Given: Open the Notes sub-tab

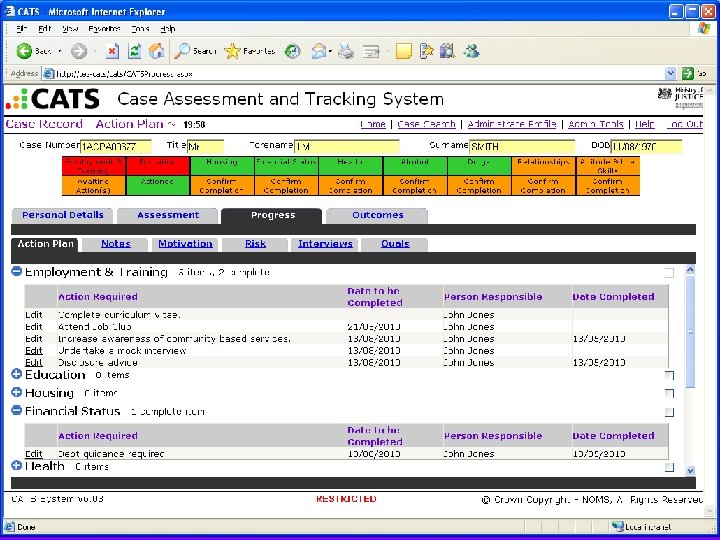Looking at the screenshot, I should (x=116, y=244).
